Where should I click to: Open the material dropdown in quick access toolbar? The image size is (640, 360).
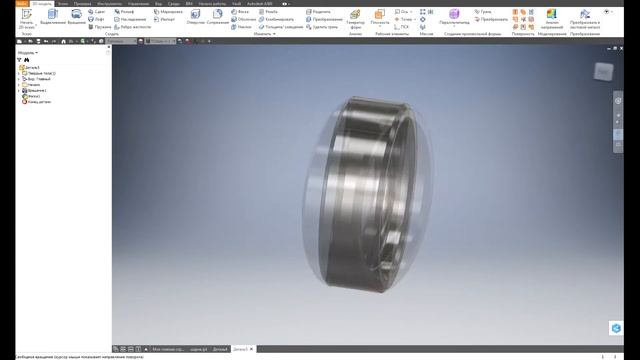(x=121, y=41)
